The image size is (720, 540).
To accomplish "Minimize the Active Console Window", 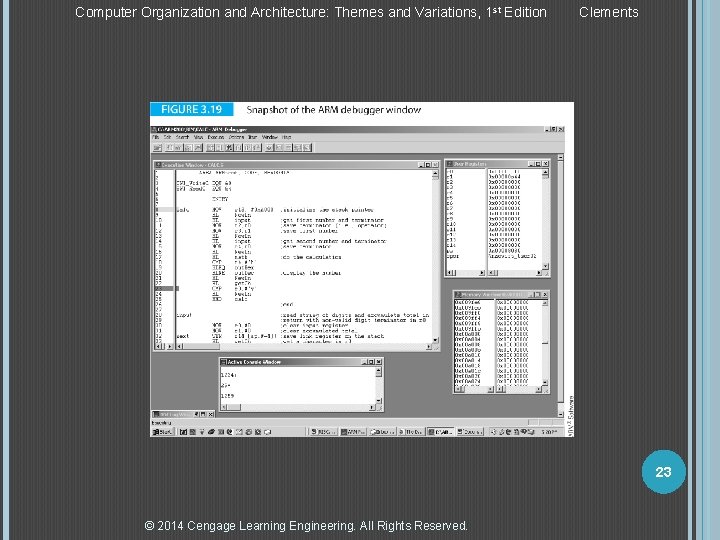I will coord(365,362).
